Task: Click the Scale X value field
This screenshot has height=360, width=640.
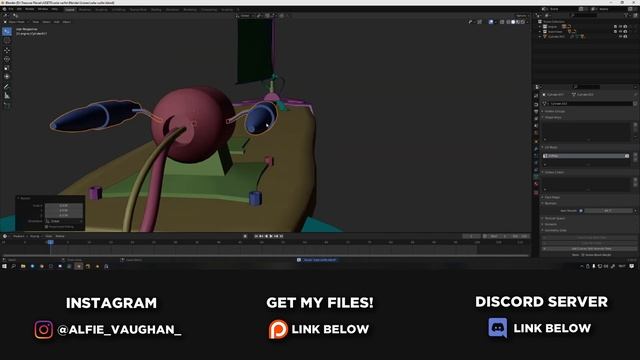Action: [64, 205]
